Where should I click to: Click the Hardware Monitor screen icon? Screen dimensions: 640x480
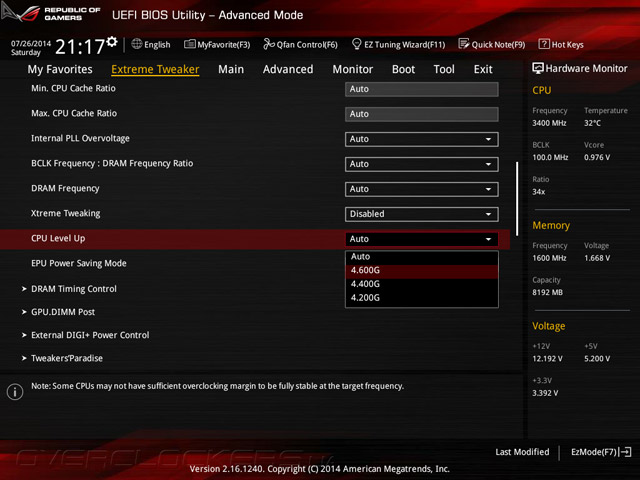(x=538, y=68)
